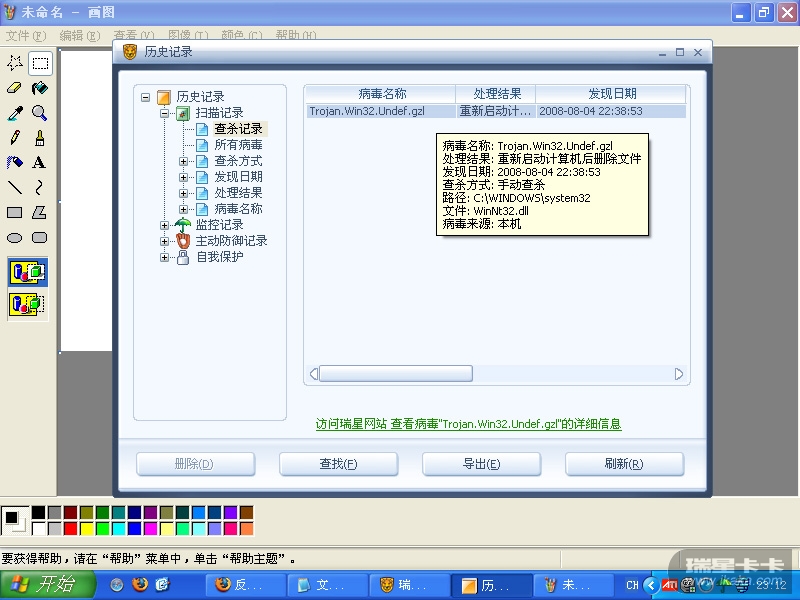Viewport: 800px width, 600px height.
Task: Pick the orange swatch at palette end
Action: [x=246, y=528]
